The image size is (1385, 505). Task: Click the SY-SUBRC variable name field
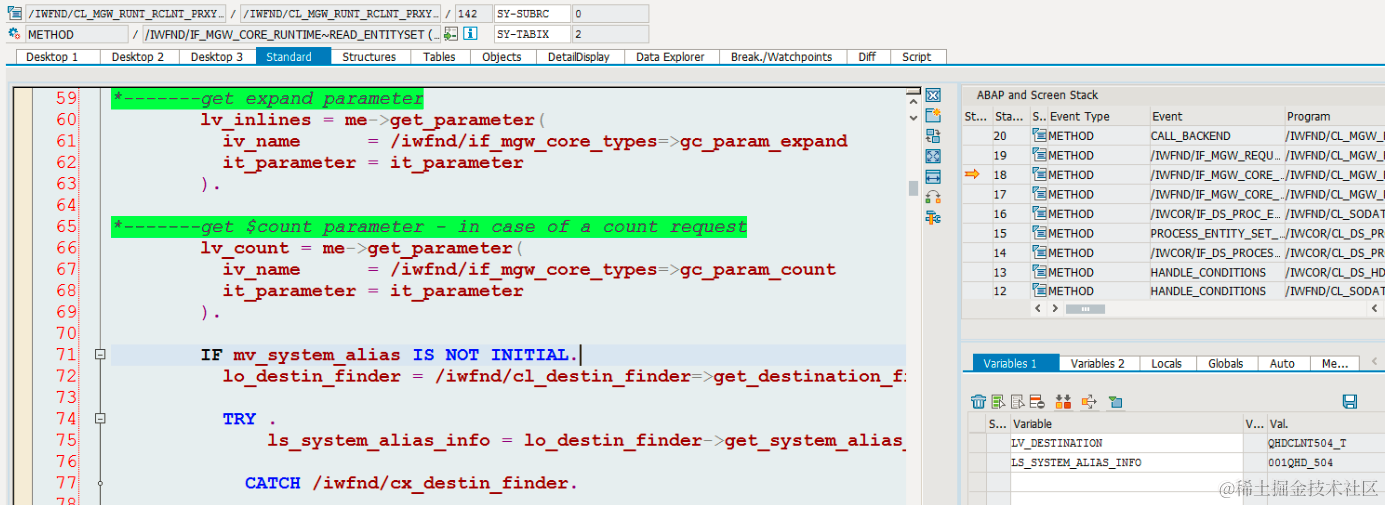[532, 14]
